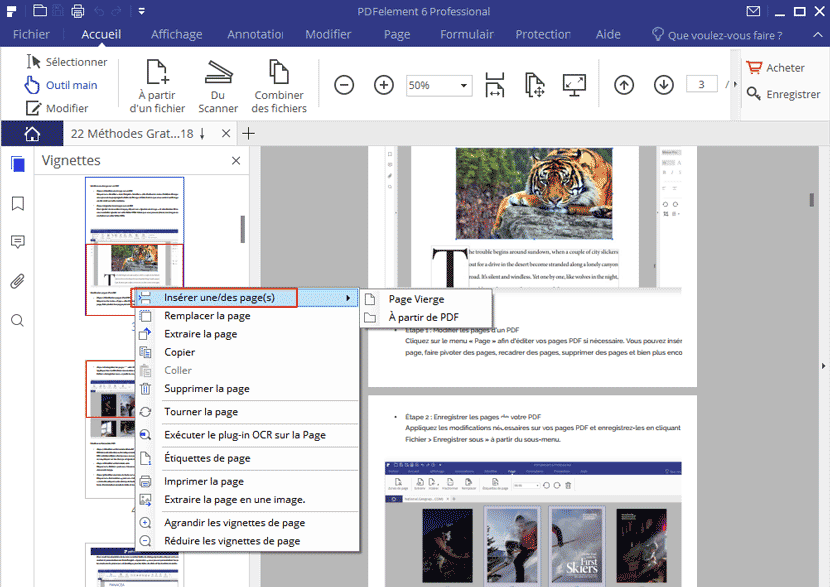
Task: Open the mail envelope icon
Action: click(x=753, y=11)
